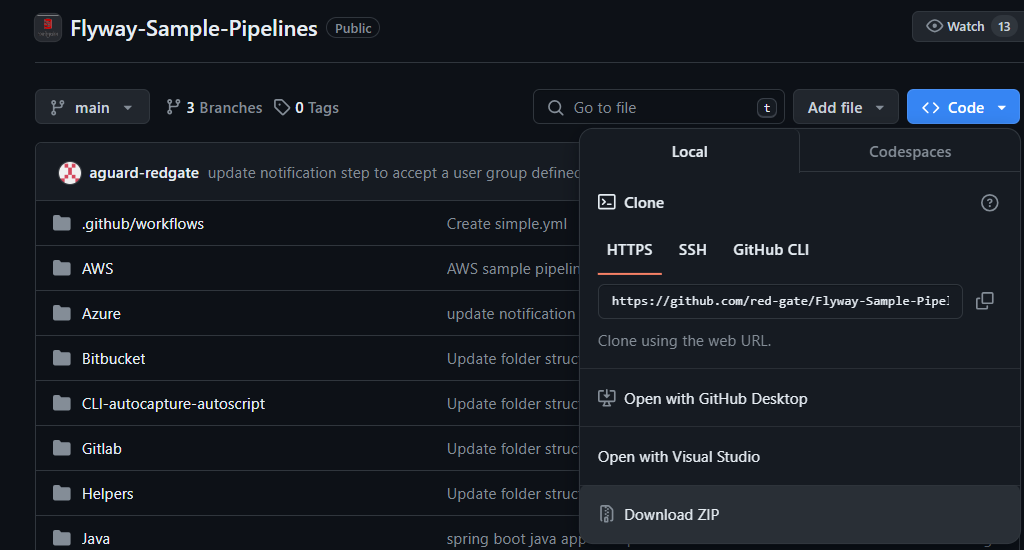Click the AWS folder icon
Screen dimensions: 1024x550
61,268
